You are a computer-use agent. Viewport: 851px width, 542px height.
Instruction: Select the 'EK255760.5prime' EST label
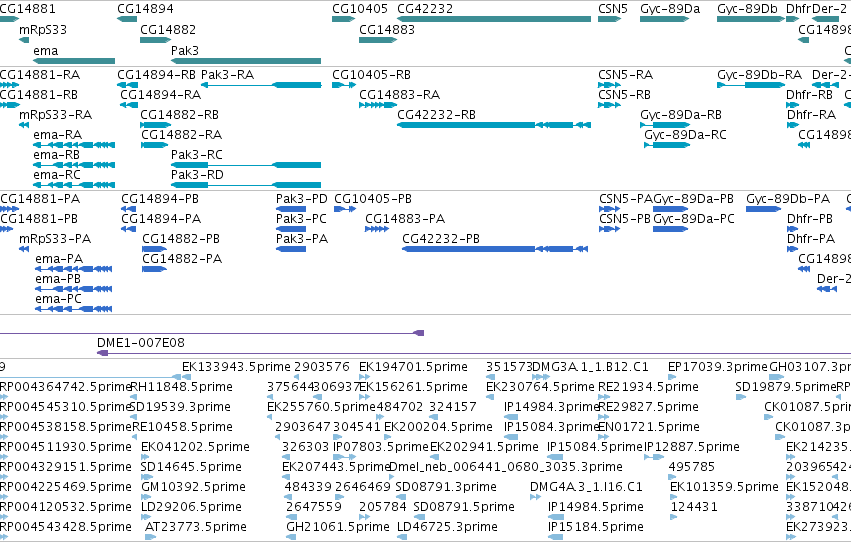321,407
